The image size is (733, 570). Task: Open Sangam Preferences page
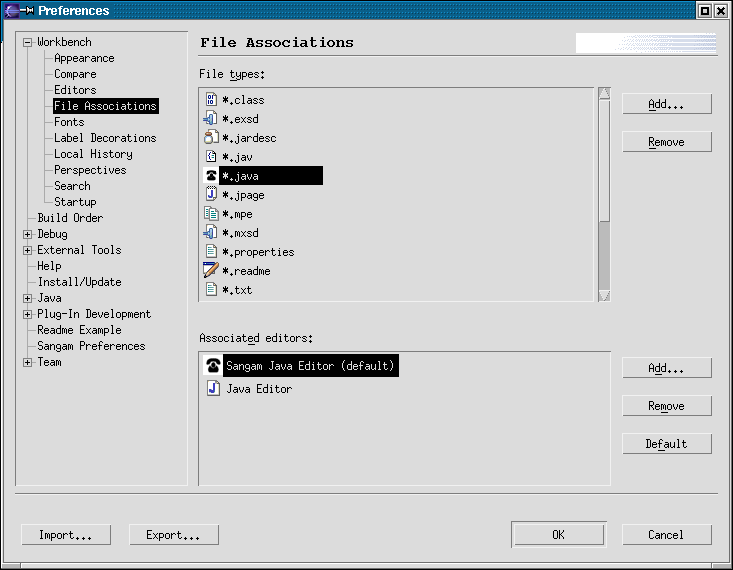tap(91, 346)
